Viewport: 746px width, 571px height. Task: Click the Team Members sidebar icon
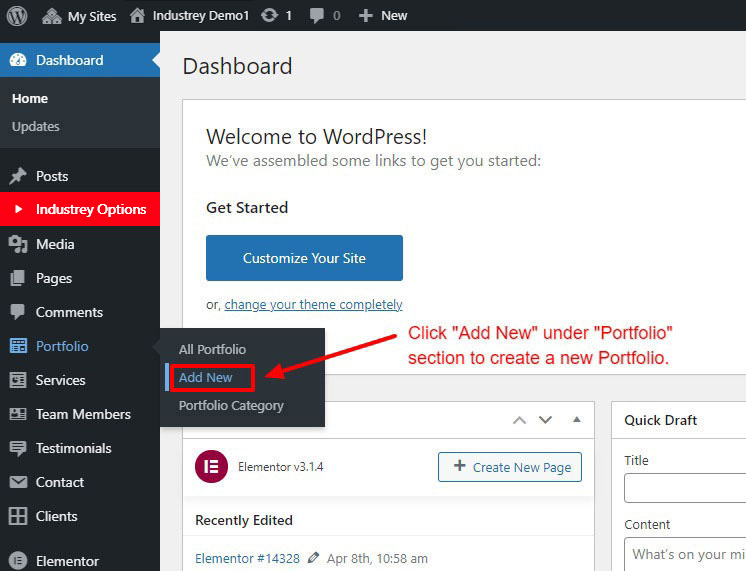coord(18,414)
